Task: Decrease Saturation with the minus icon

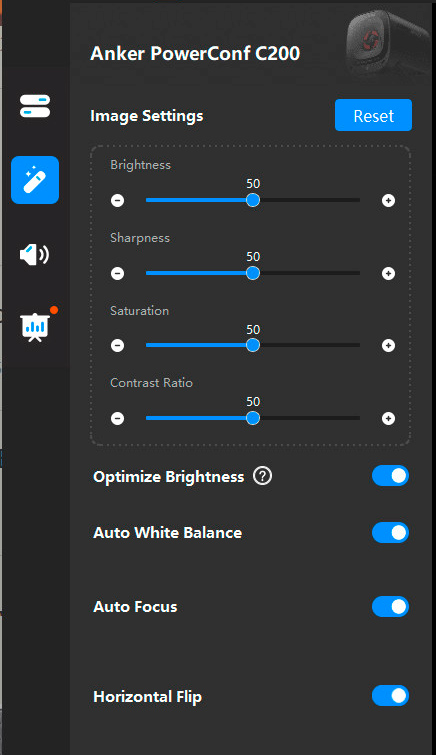Action: [118, 345]
